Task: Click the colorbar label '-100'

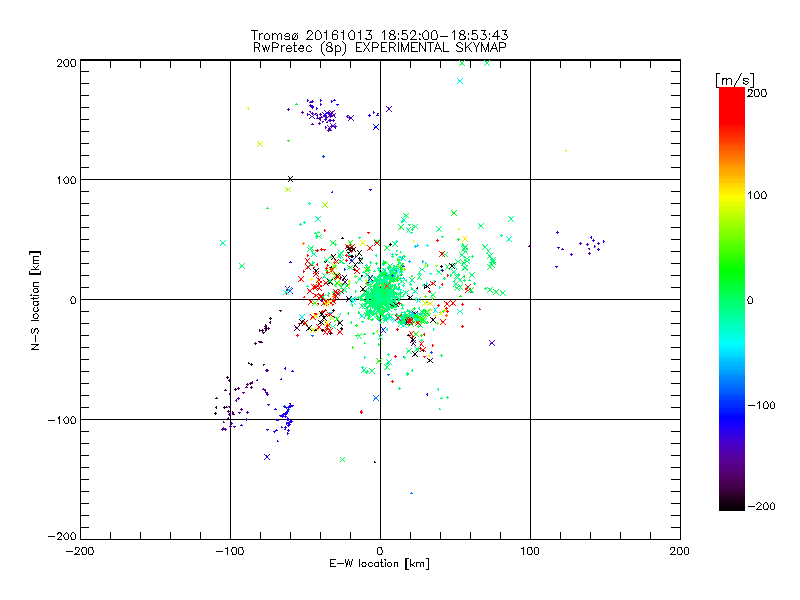Action: [762, 405]
